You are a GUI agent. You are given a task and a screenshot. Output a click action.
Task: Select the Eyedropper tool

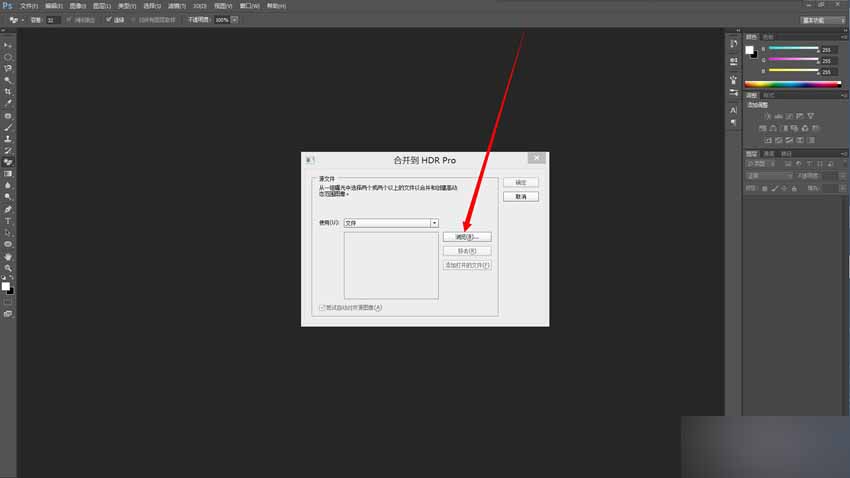pos(8,103)
